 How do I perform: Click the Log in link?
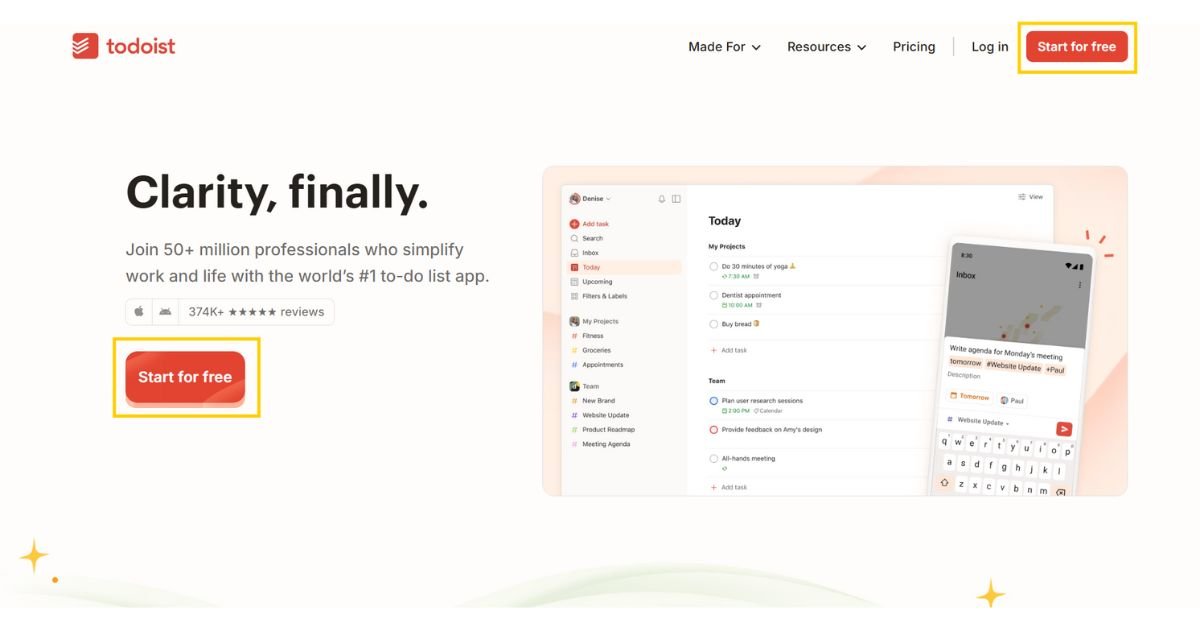[x=989, y=46]
